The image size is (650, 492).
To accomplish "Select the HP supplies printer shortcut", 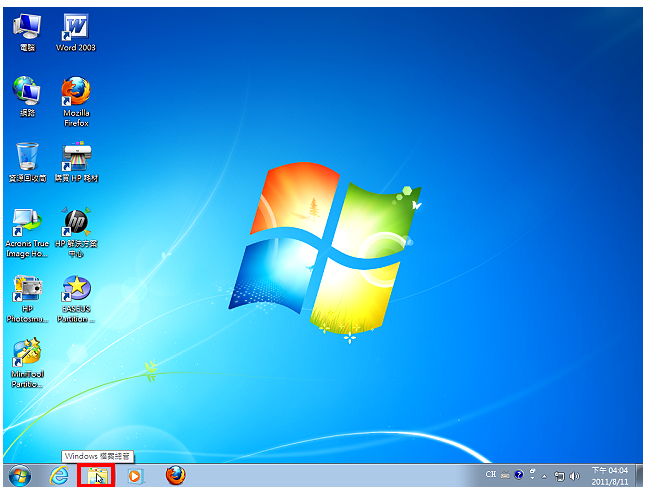I will point(76,162).
